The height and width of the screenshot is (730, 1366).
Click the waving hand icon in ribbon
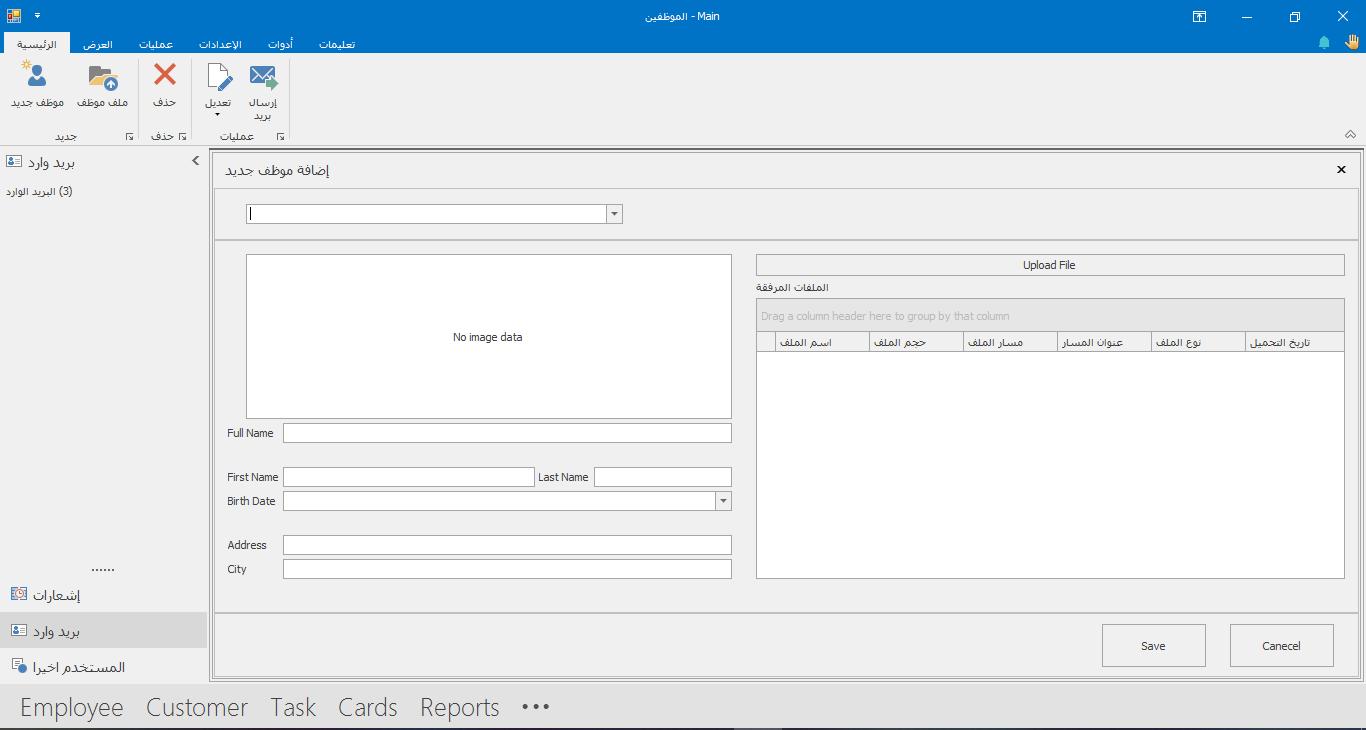point(1352,42)
